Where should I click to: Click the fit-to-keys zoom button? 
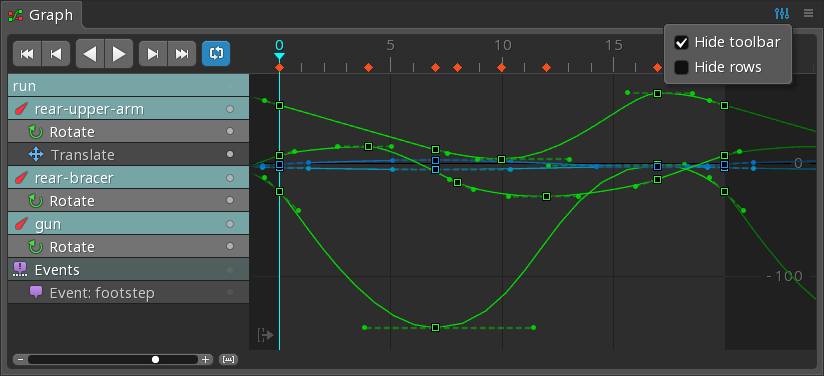click(x=229, y=360)
